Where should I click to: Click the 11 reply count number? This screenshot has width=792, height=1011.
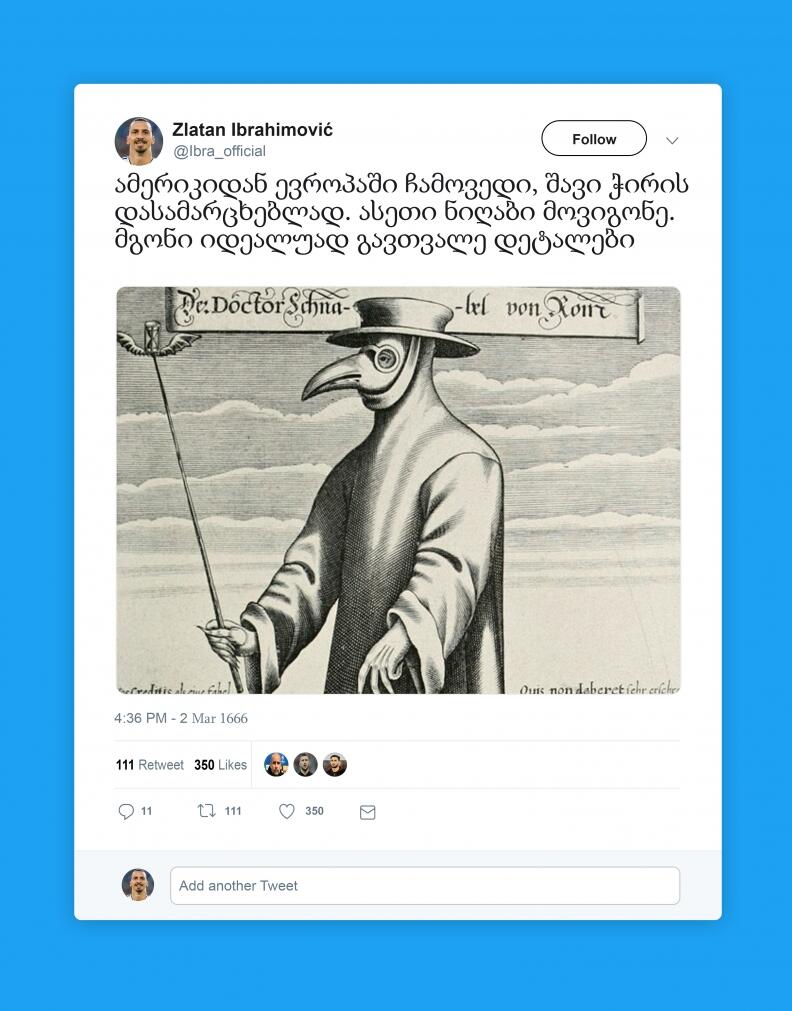click(146, 811)
